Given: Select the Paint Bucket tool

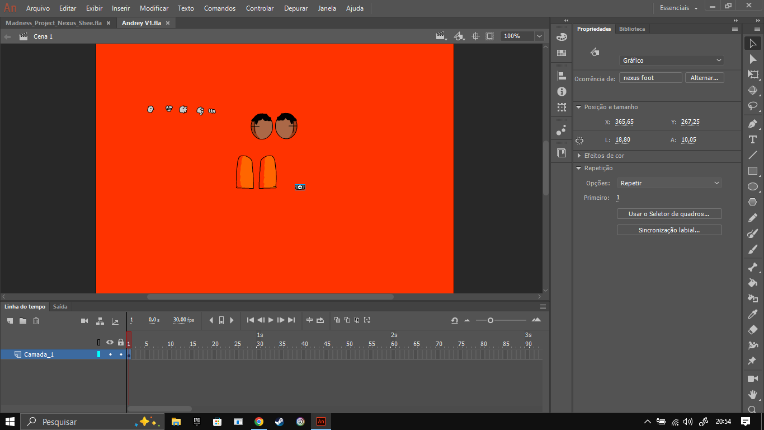Looking at the screenshot, I should click(753, 282).
